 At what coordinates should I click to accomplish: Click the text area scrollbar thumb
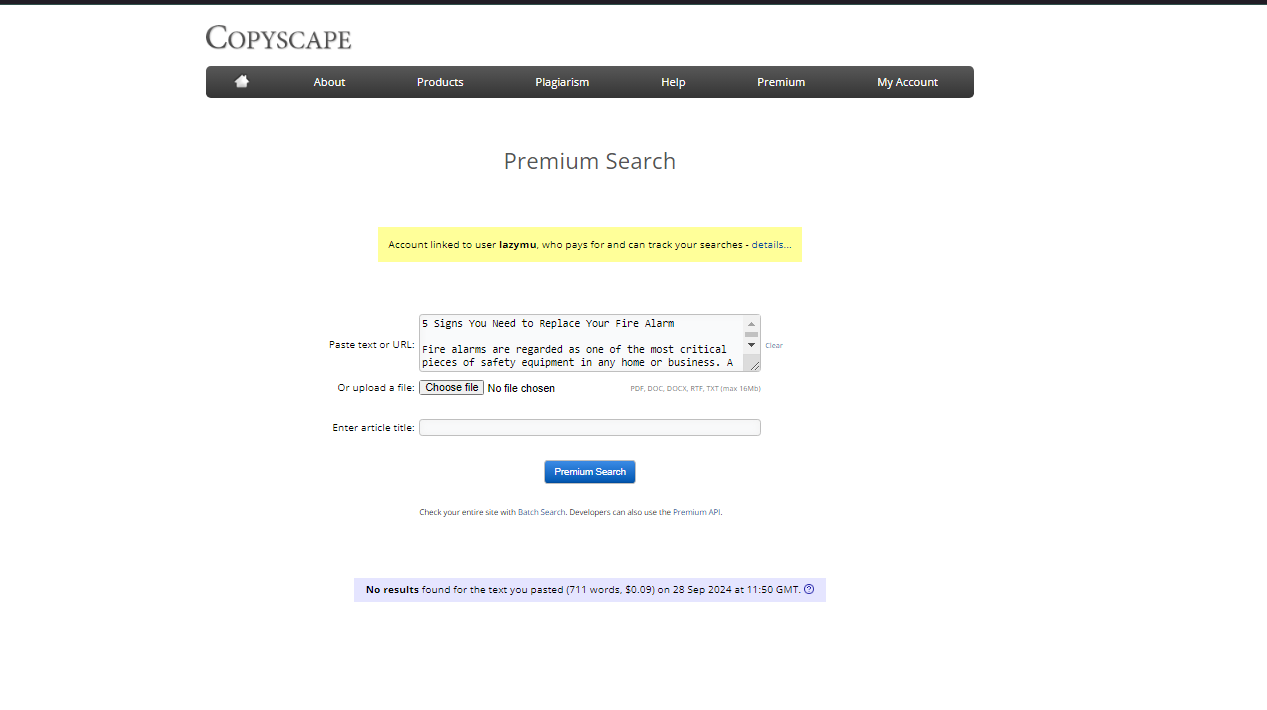click(752, 334)
